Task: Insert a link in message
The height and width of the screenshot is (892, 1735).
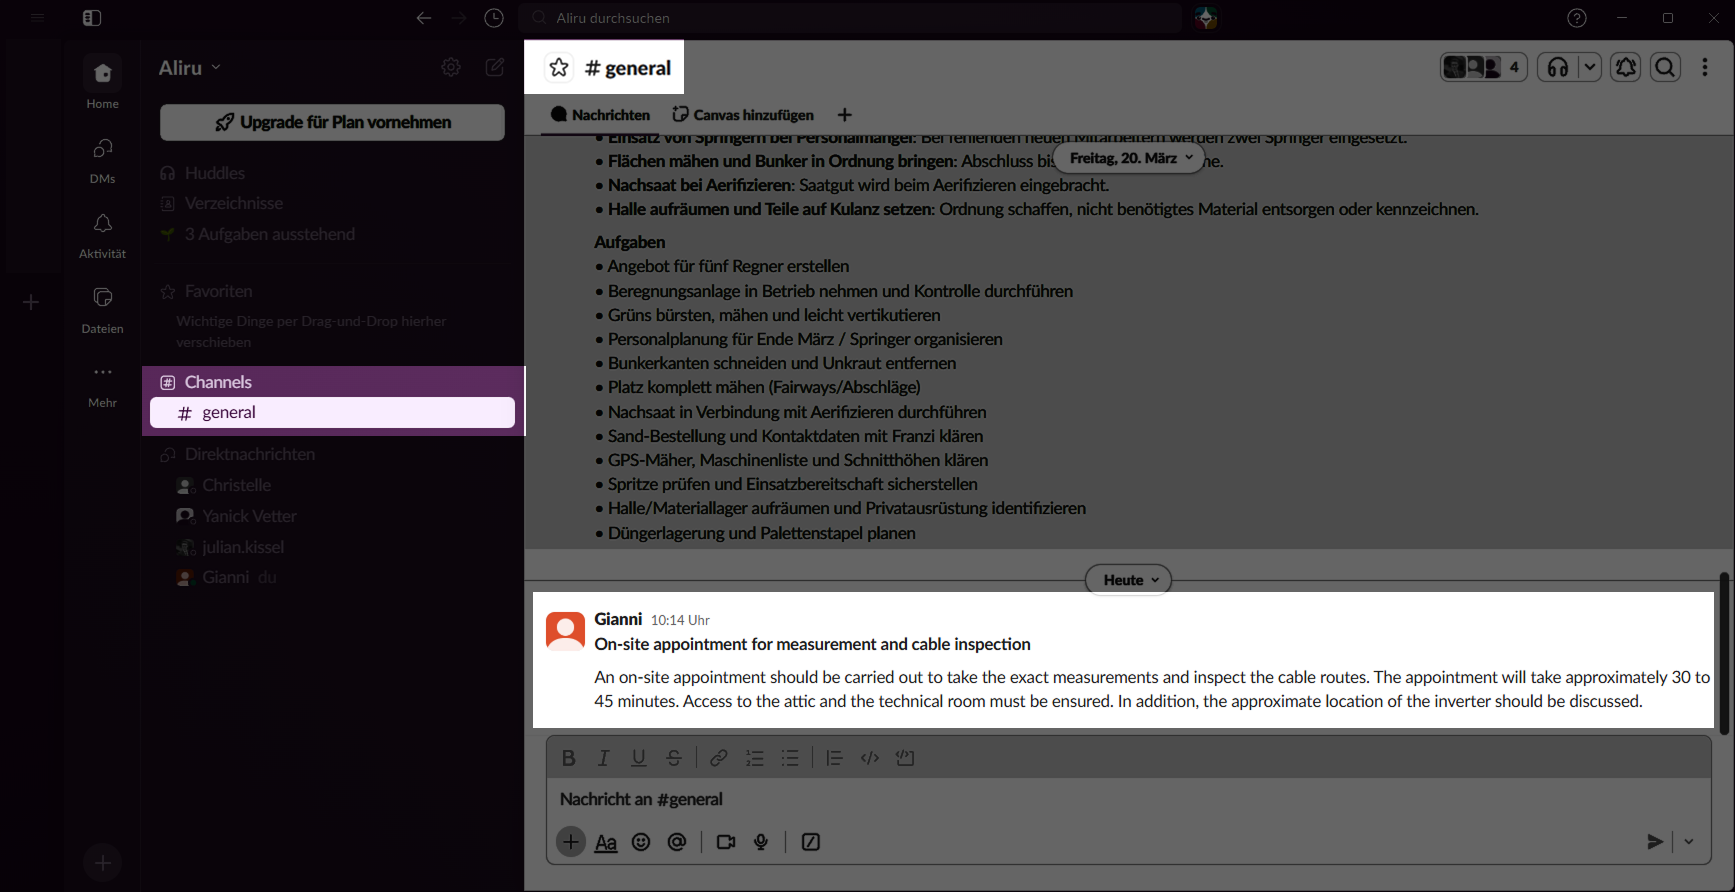Action: click(x=718, y=758)
